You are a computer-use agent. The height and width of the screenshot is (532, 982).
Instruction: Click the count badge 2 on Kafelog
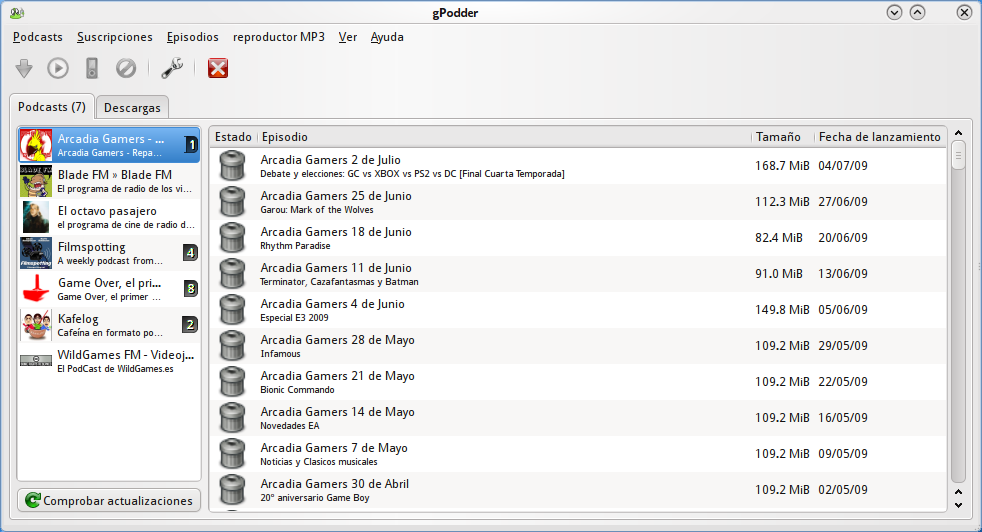click(x=190, y=325)
